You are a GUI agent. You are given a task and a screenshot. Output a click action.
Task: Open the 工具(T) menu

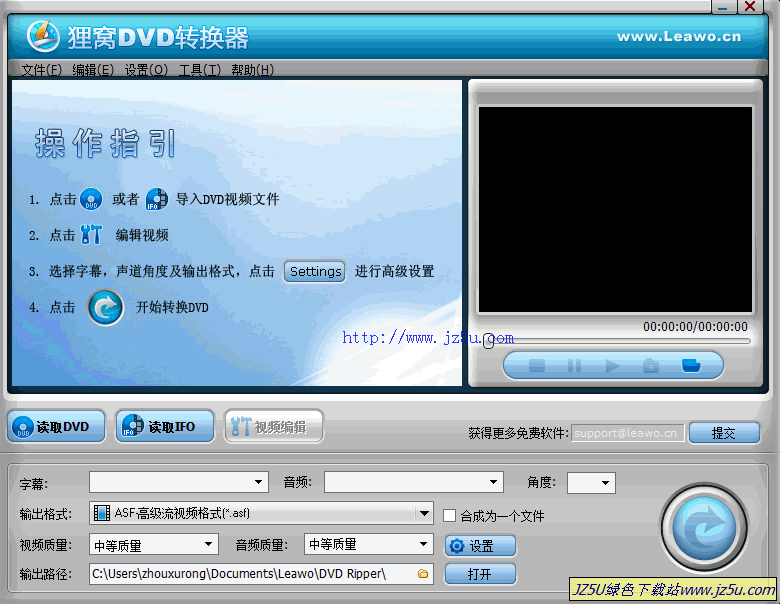point(199,70)
